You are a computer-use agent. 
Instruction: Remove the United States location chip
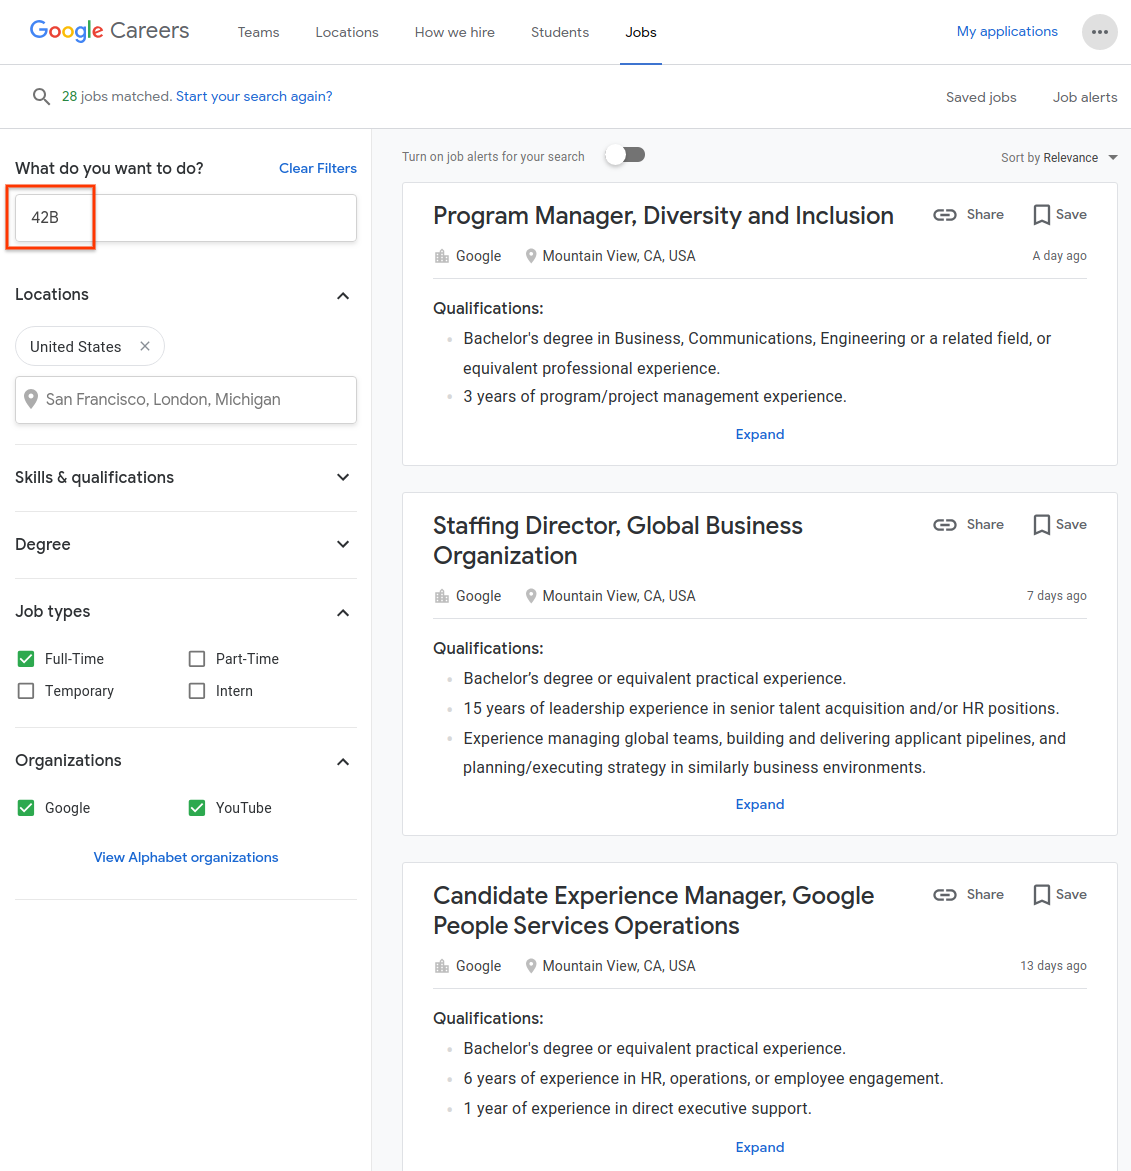tap(145, 346)
